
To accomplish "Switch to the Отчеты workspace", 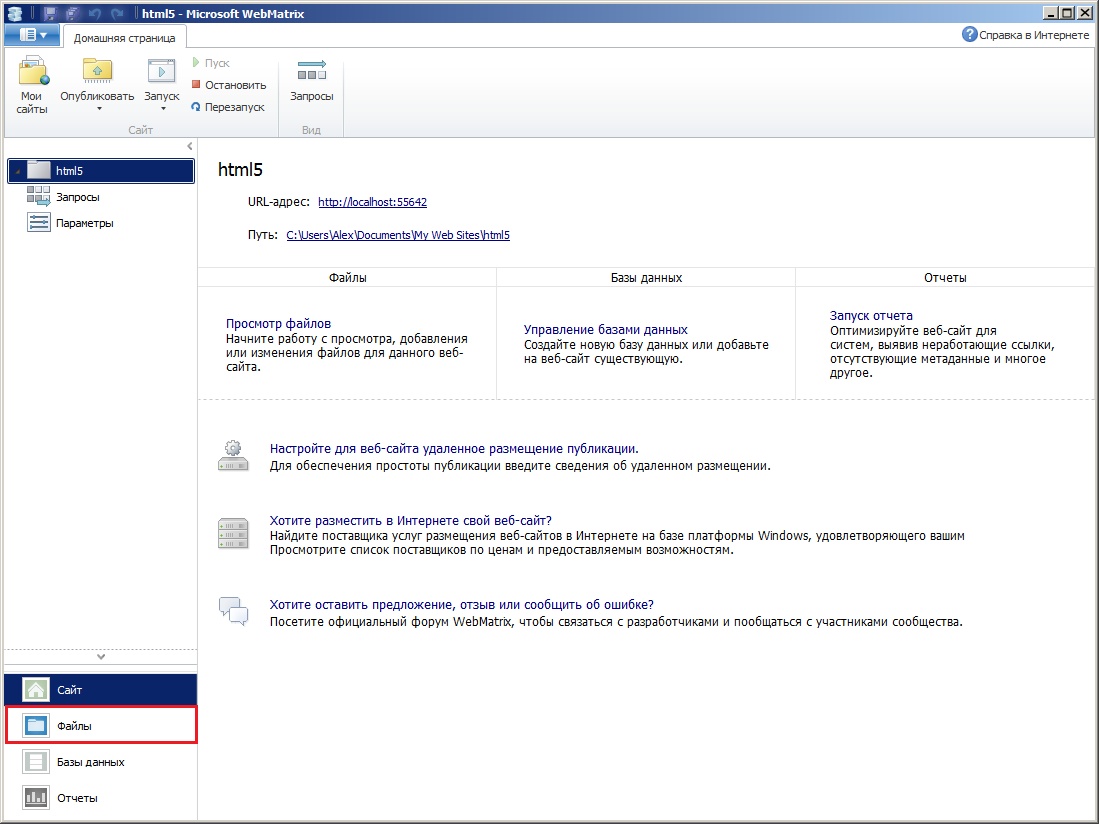I will tap(101, 798).
